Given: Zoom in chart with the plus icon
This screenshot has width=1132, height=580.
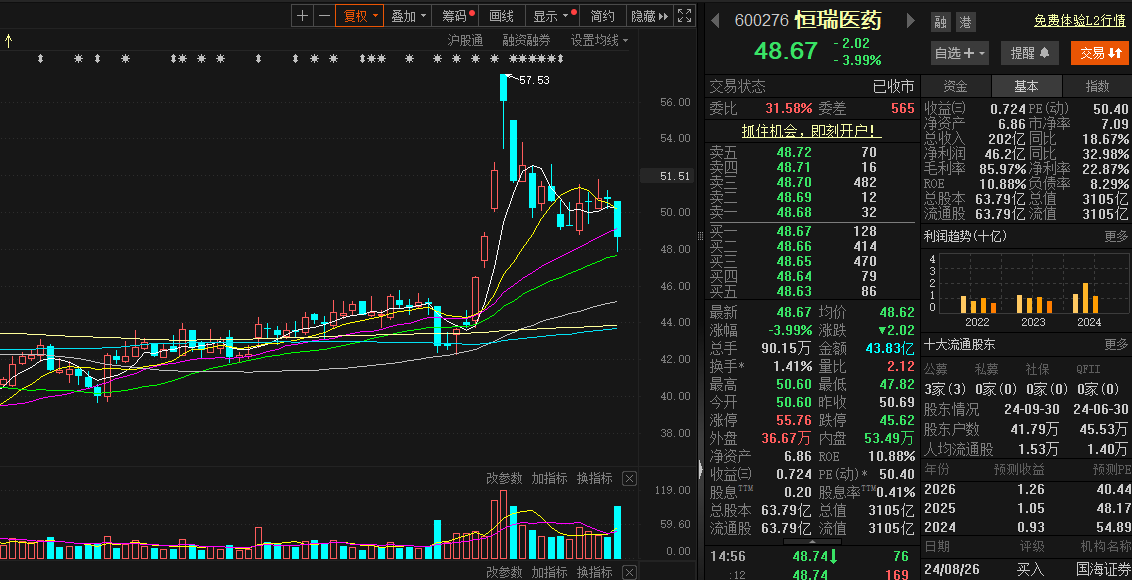Looking at the screenshot, I should coord(303,16).
